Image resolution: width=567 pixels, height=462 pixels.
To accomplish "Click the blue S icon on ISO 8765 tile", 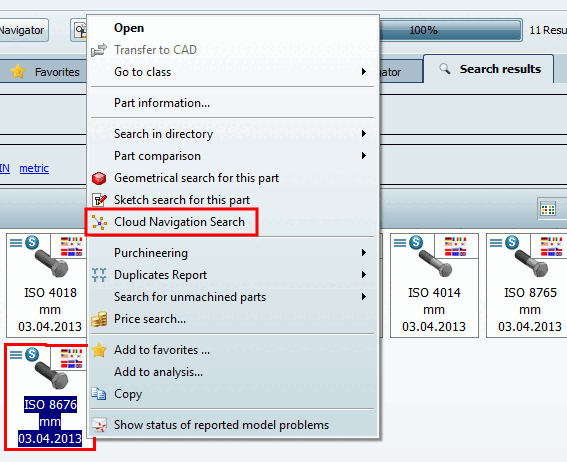I will [x=512, y=242].
